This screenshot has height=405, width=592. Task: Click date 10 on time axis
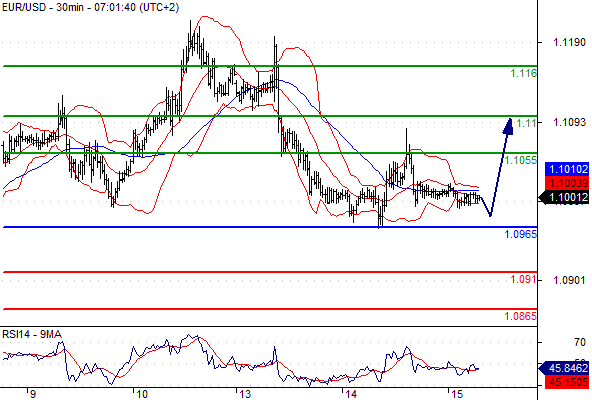141,394
